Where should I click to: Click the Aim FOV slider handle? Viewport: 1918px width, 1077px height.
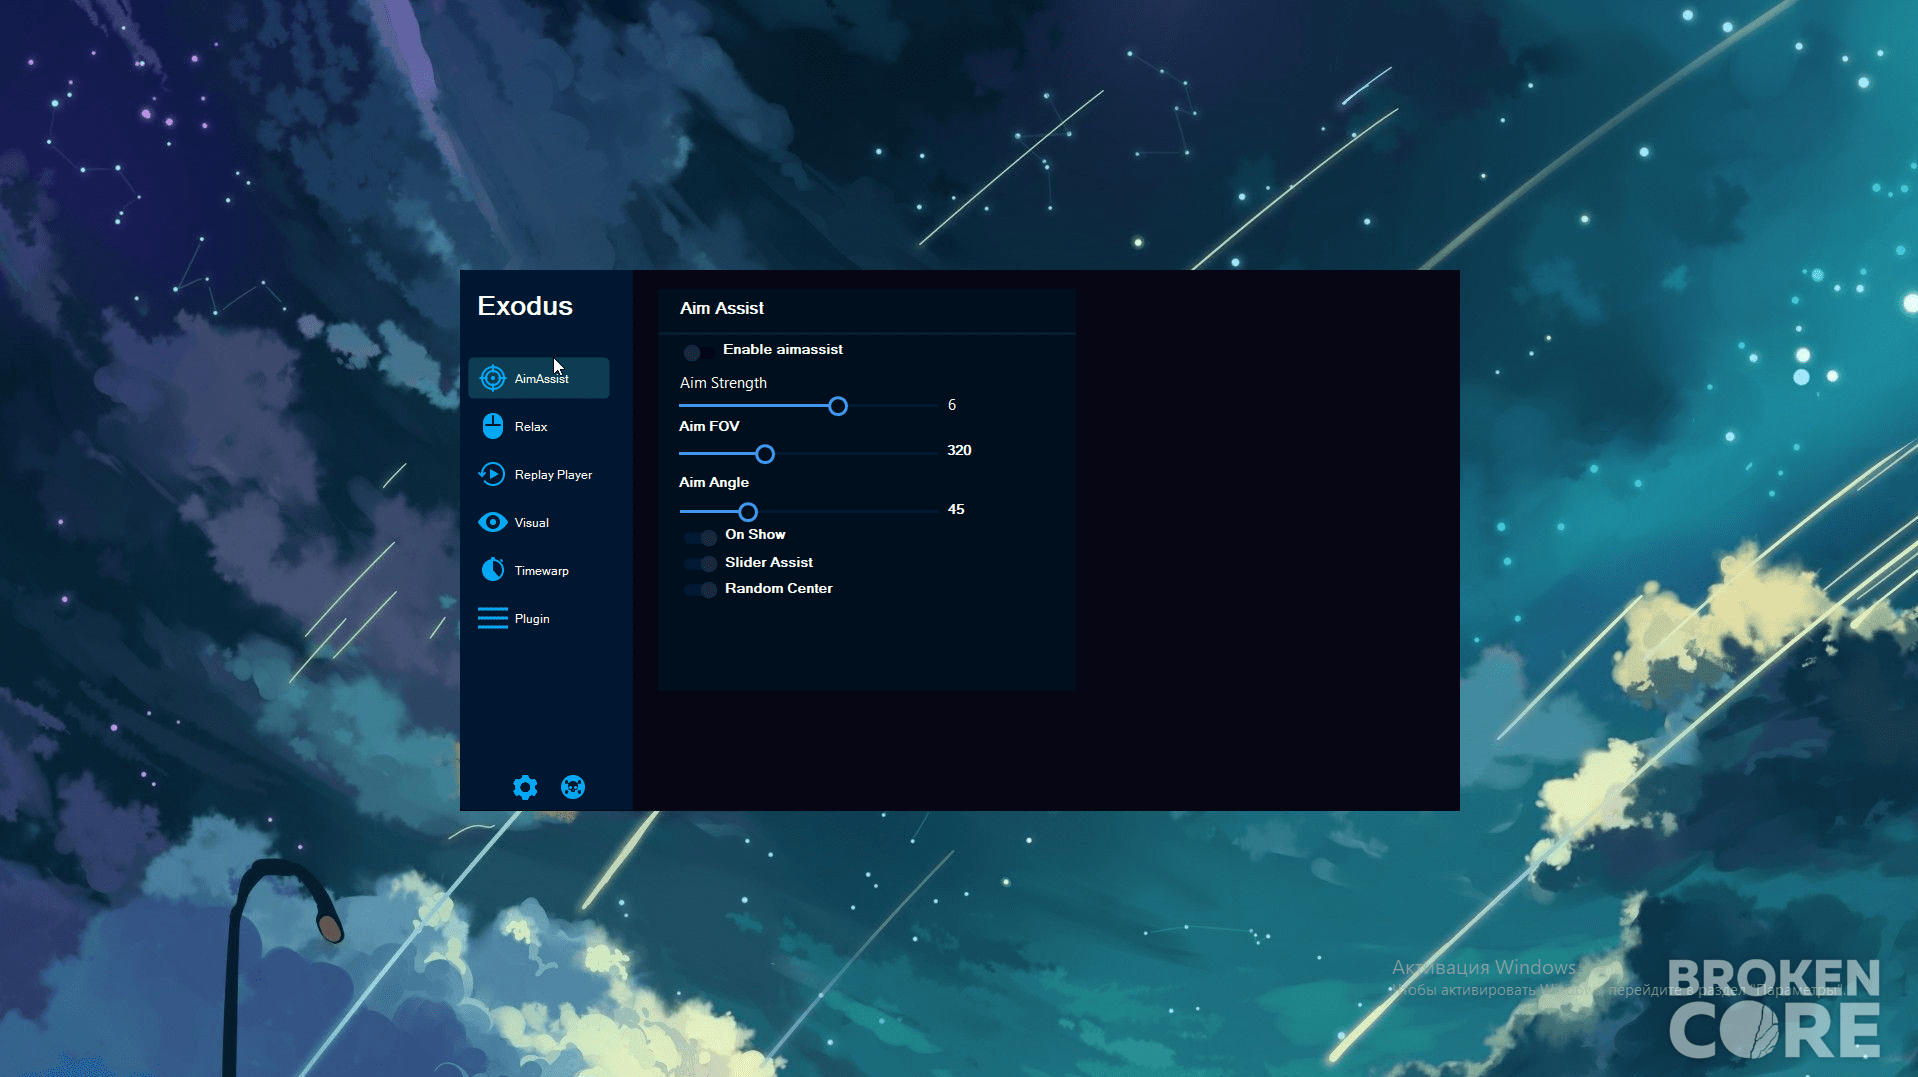point(765,454)
